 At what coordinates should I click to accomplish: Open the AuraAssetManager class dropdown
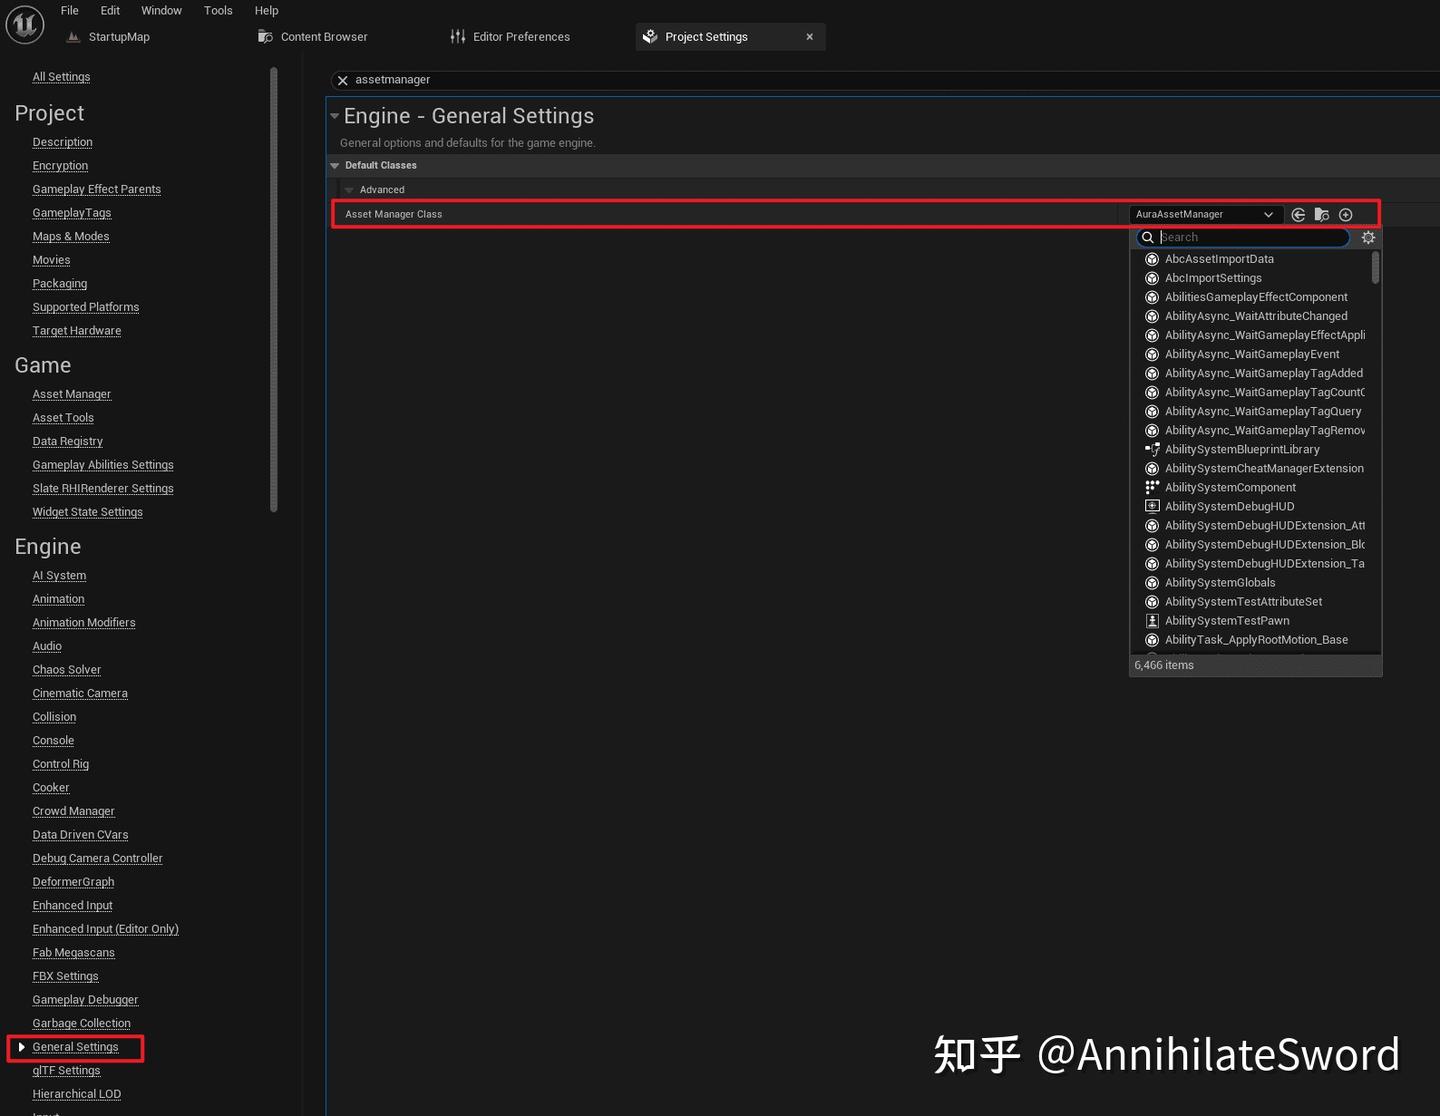coord(1204,215)
